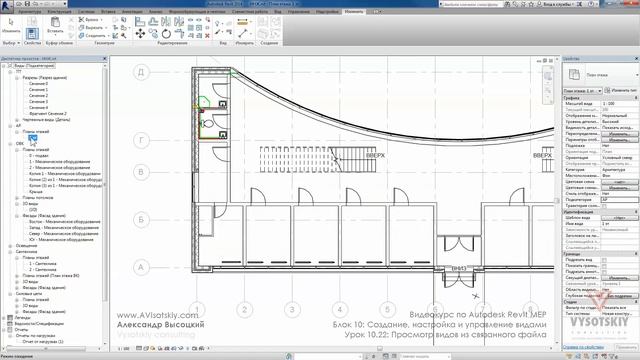Image resolution: width=640 pixels, height=360 pixels.
Task: Open the Управление ribbon tab
Action: click(299, 12)
